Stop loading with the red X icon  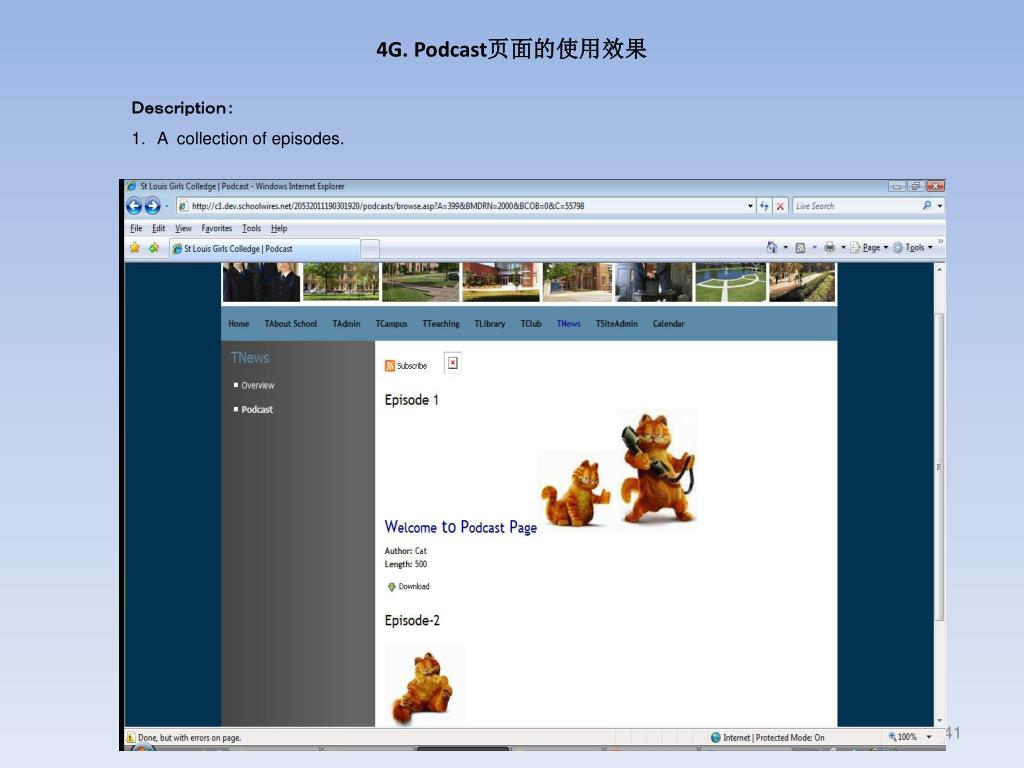coord(780,206)
